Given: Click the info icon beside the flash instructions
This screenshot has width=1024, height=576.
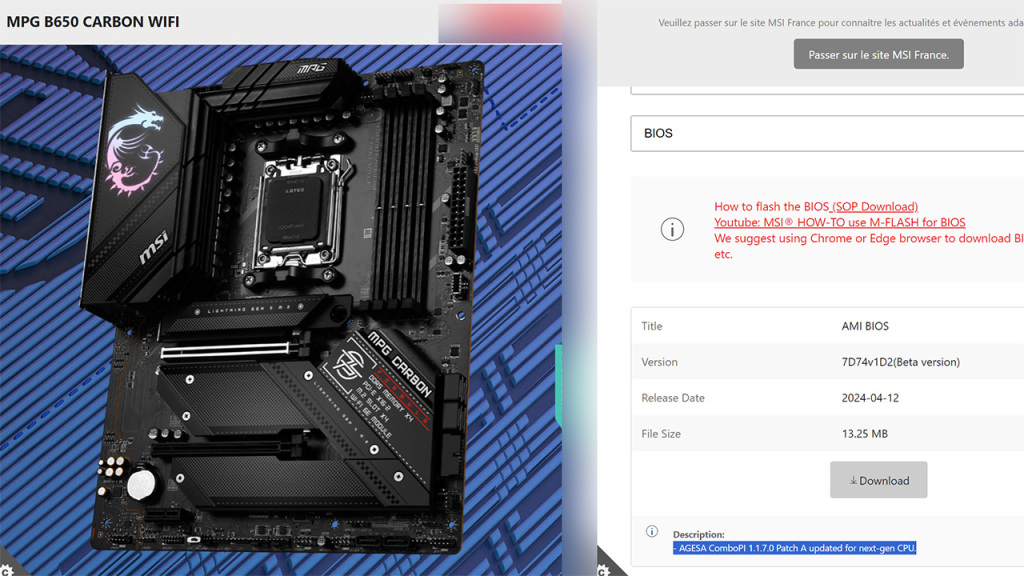Looking at the screenshot, I should (672, 229).
